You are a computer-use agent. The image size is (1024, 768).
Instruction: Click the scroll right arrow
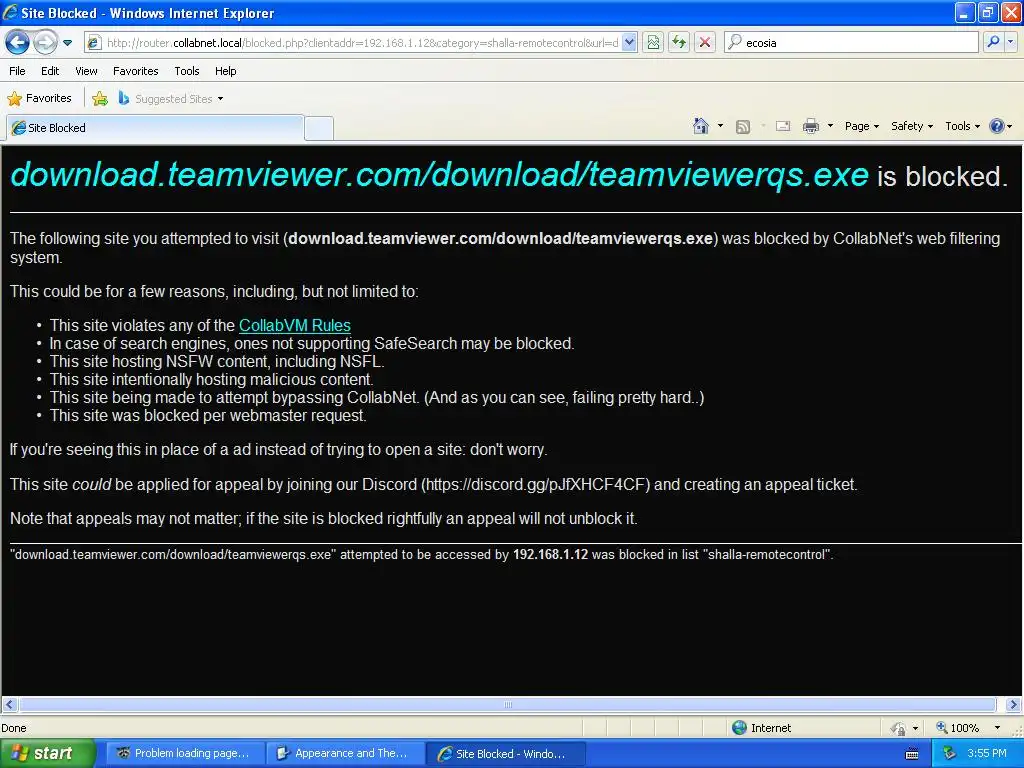pyautogui.click(x=1013, y=705)
